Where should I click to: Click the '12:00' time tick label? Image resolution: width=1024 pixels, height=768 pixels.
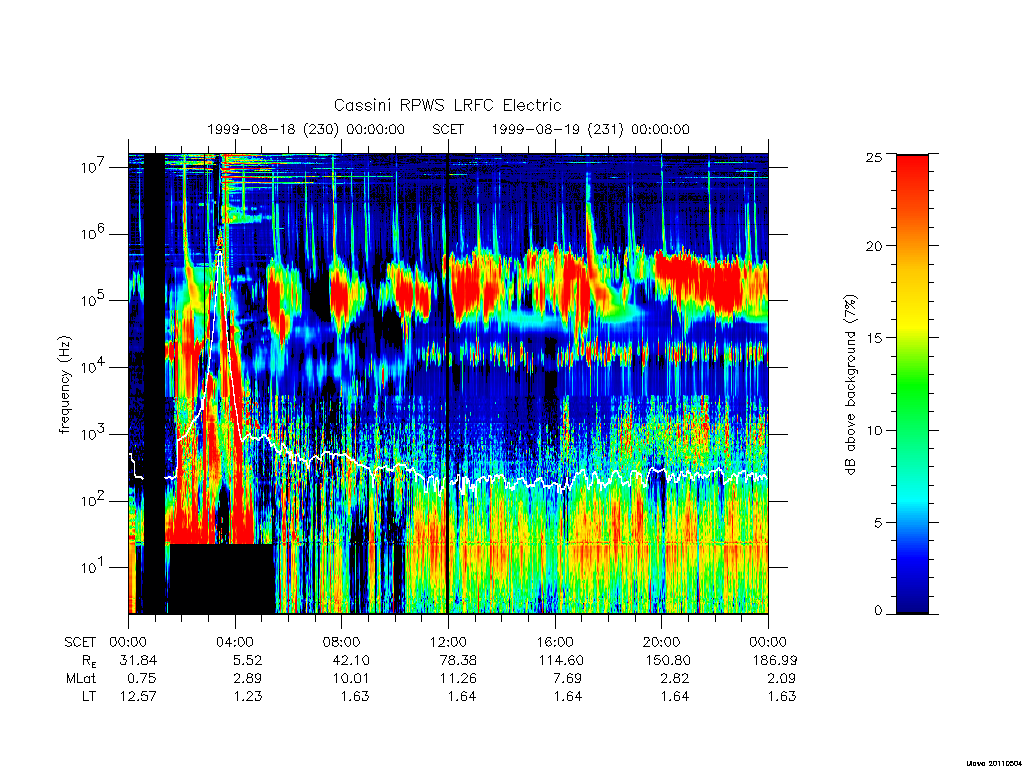click(x=448, y=642)
